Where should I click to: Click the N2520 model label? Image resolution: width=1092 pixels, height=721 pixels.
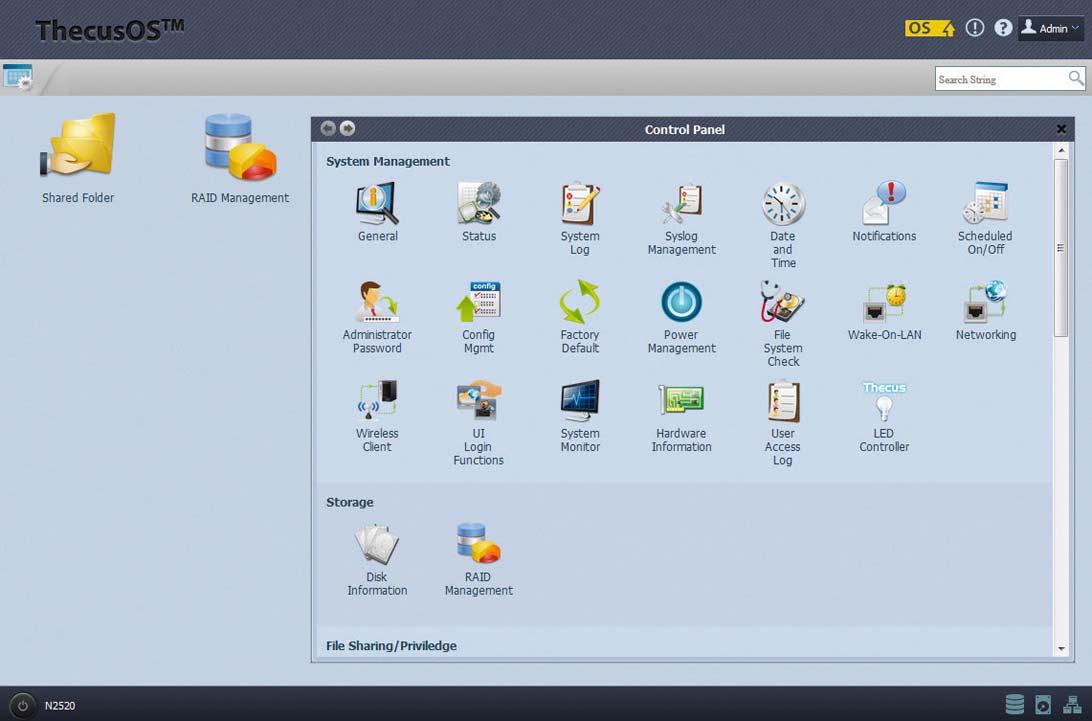point(60,706)
